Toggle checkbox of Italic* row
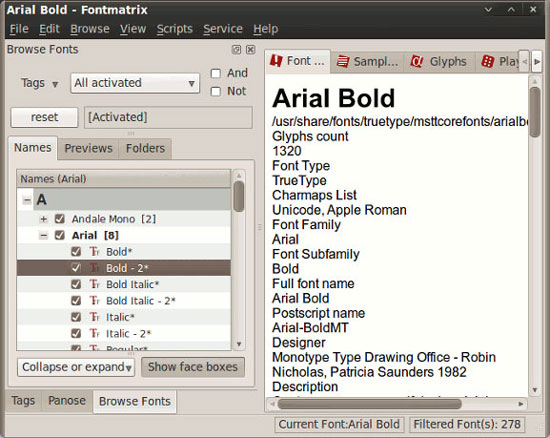This screenshot has height=438, width=550. (x=76, y=317)
